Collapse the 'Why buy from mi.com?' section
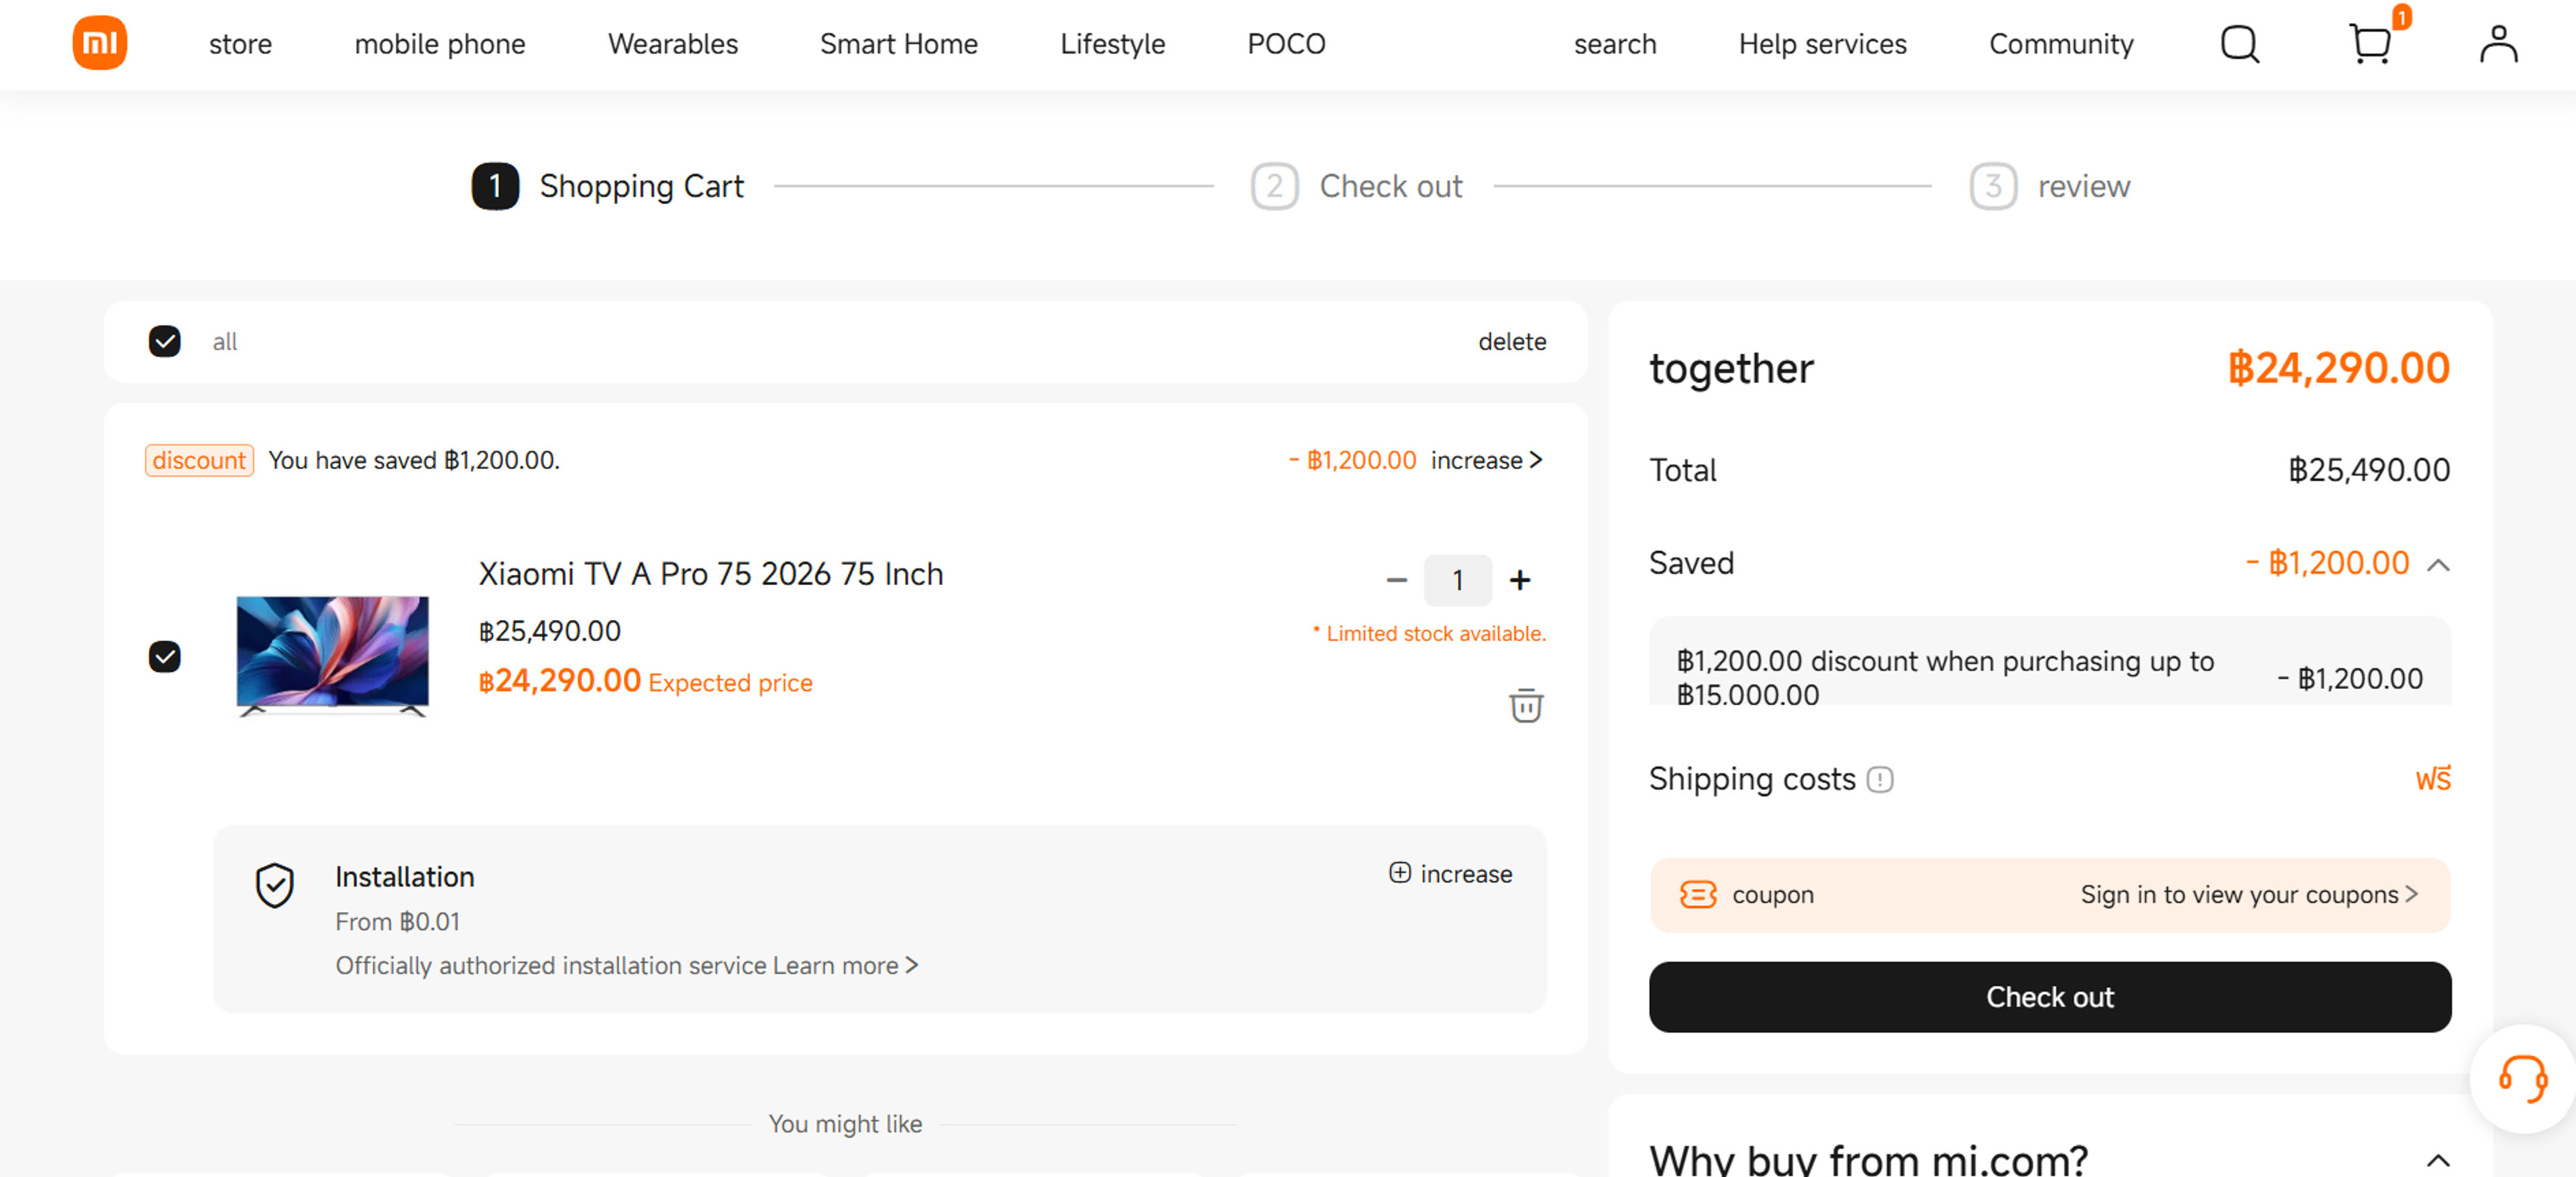Screen dimensions: 2576x1177 click(2437, 1160)
